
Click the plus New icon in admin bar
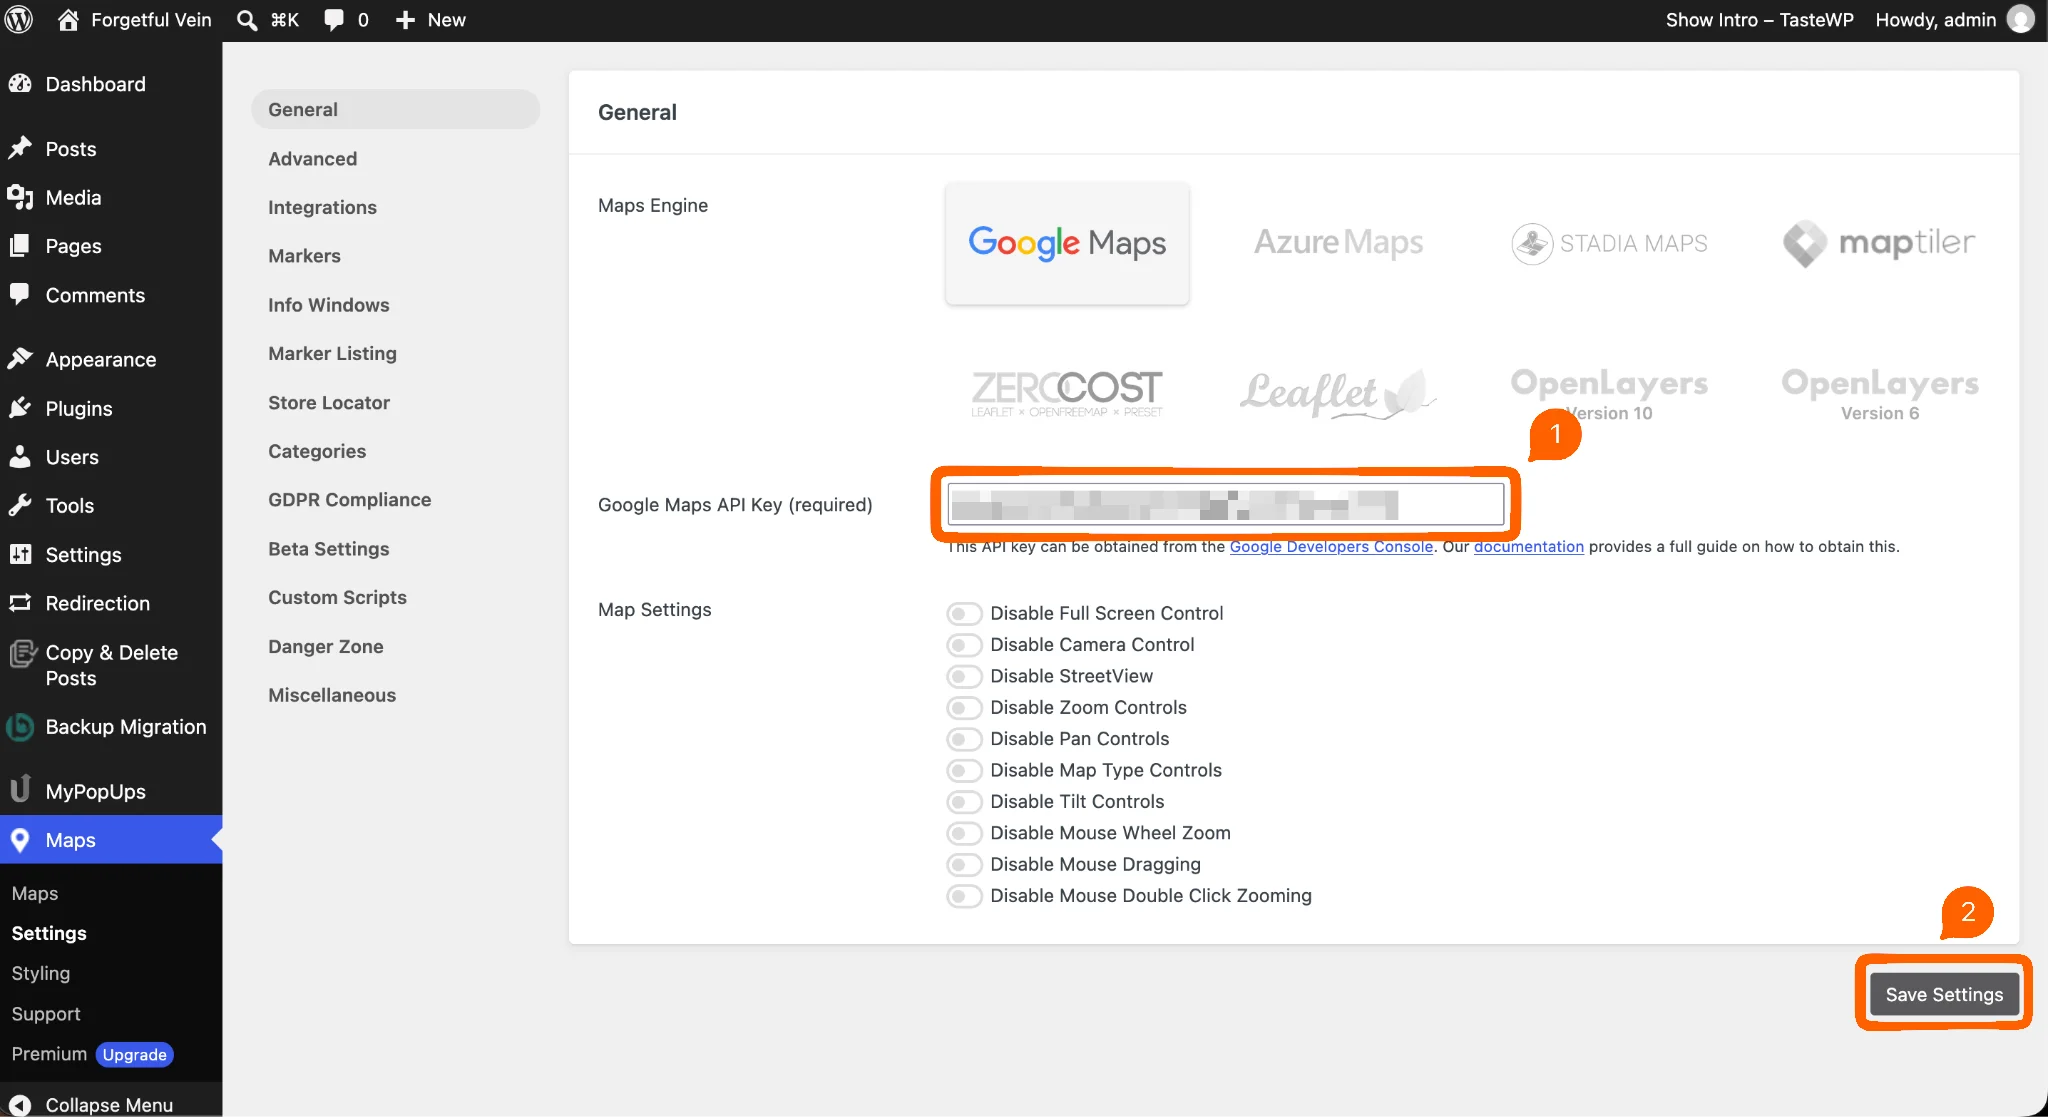pyautogui.click(x=405, y=20)
